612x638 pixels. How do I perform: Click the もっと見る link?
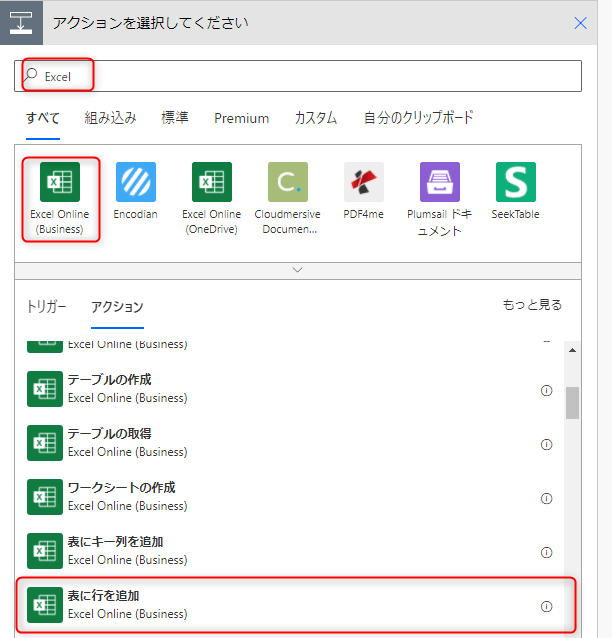pos(532,305)
